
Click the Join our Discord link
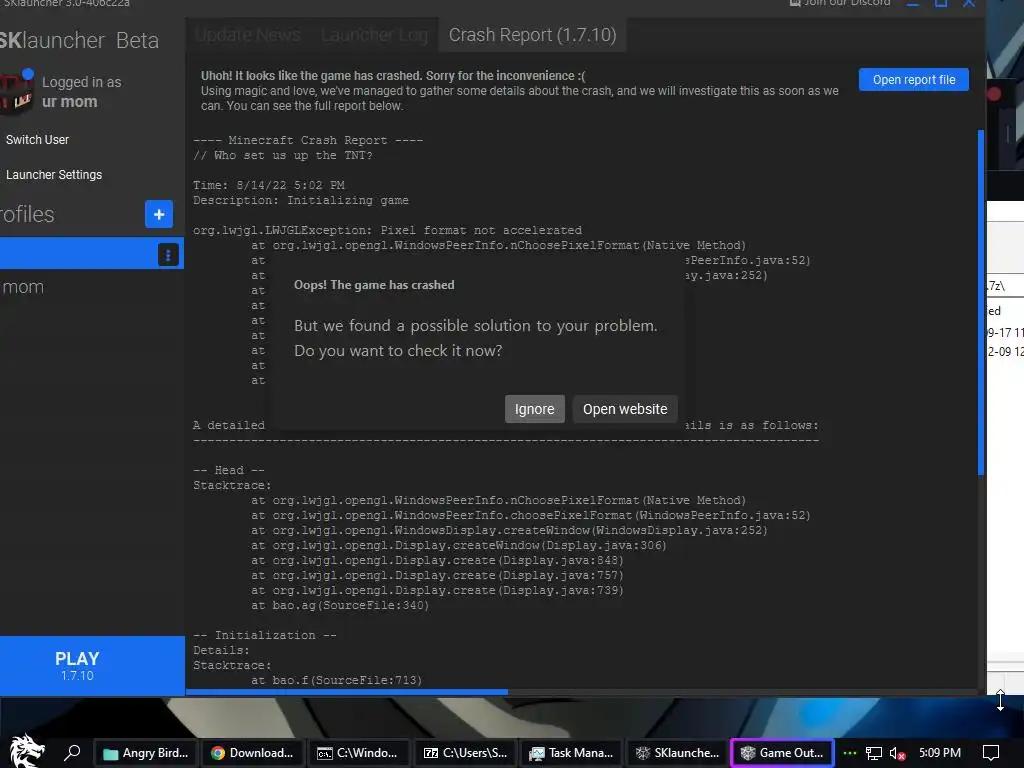(839, 3)
